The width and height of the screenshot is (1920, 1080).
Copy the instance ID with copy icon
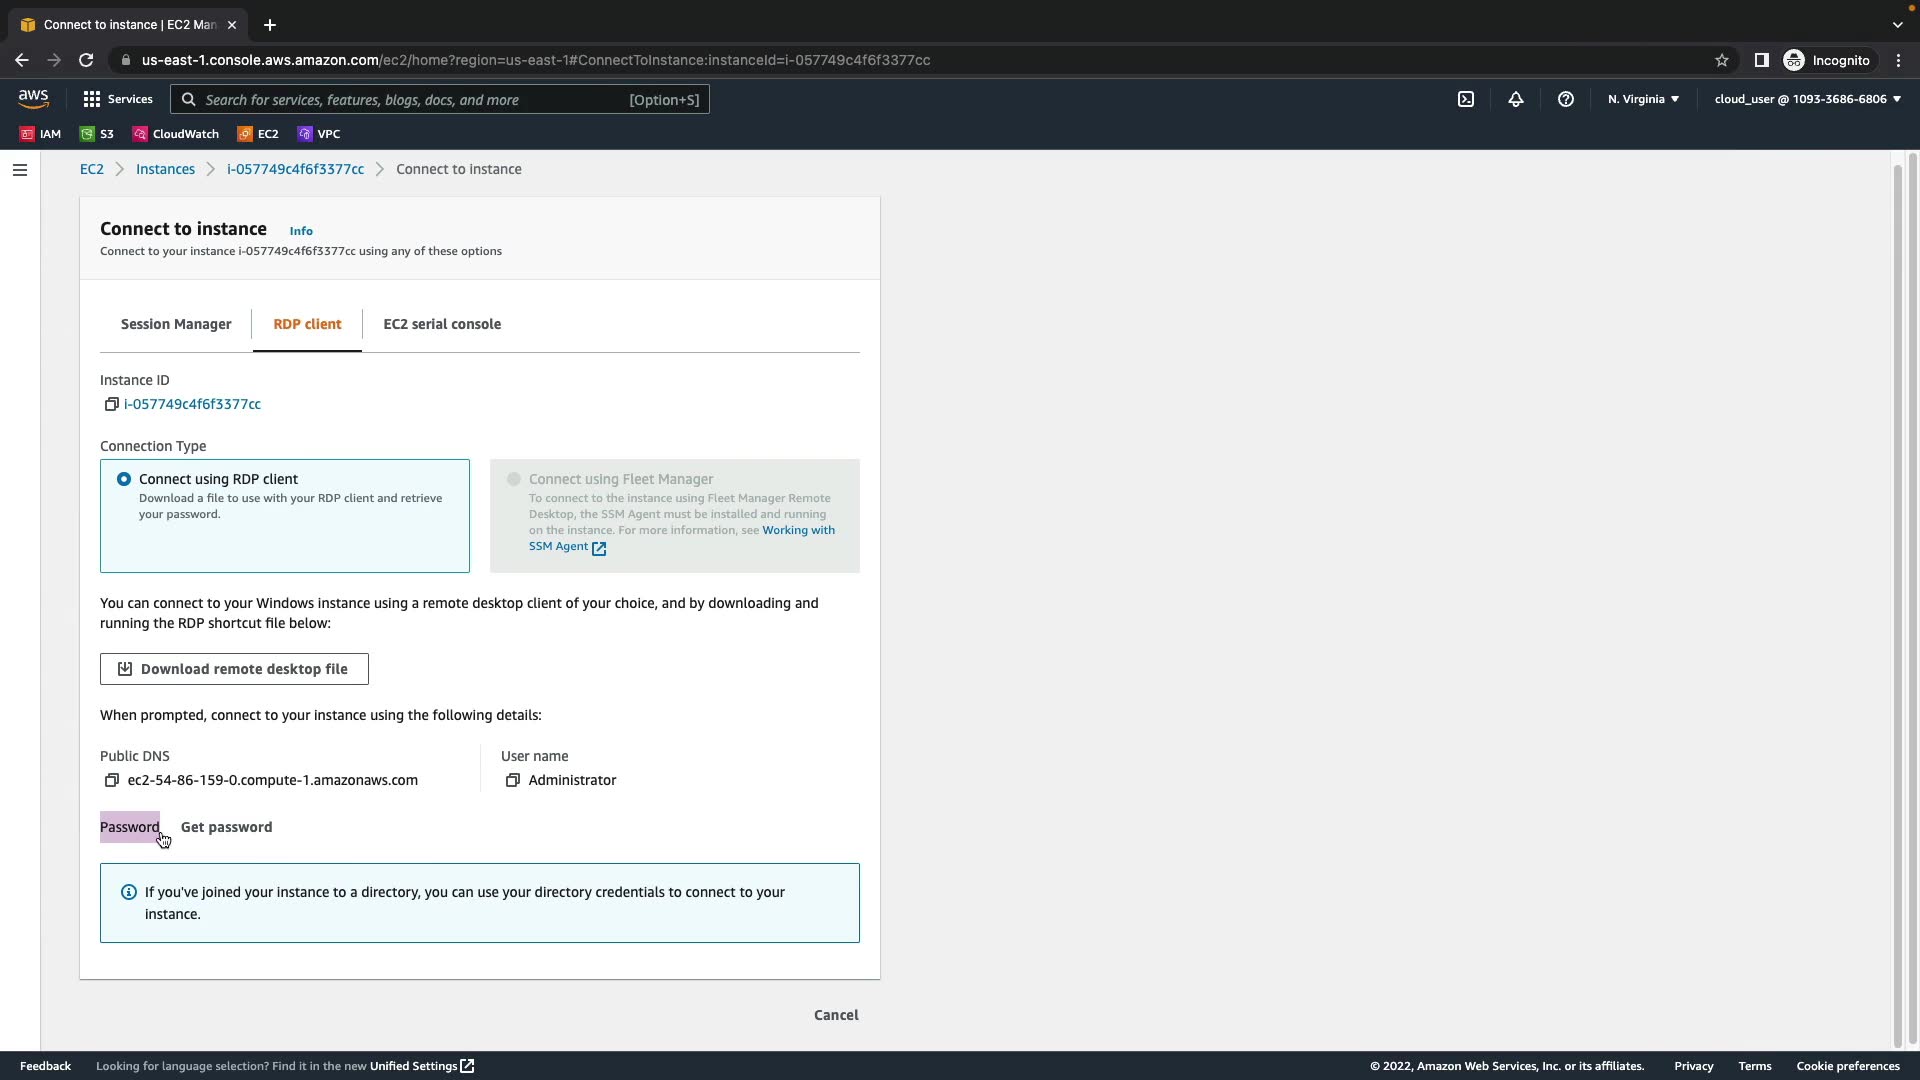[111, 404]
